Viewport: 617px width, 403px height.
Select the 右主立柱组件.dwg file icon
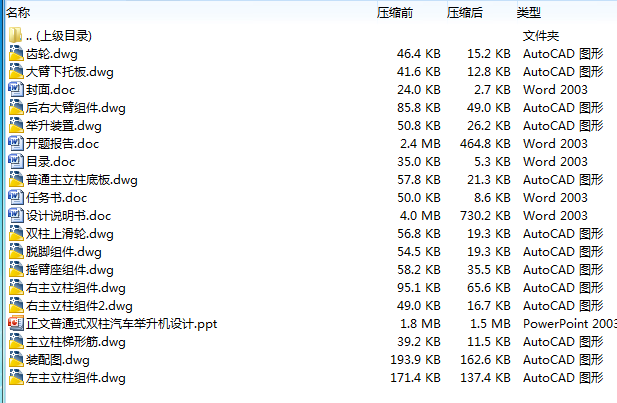tap(16, 287)
